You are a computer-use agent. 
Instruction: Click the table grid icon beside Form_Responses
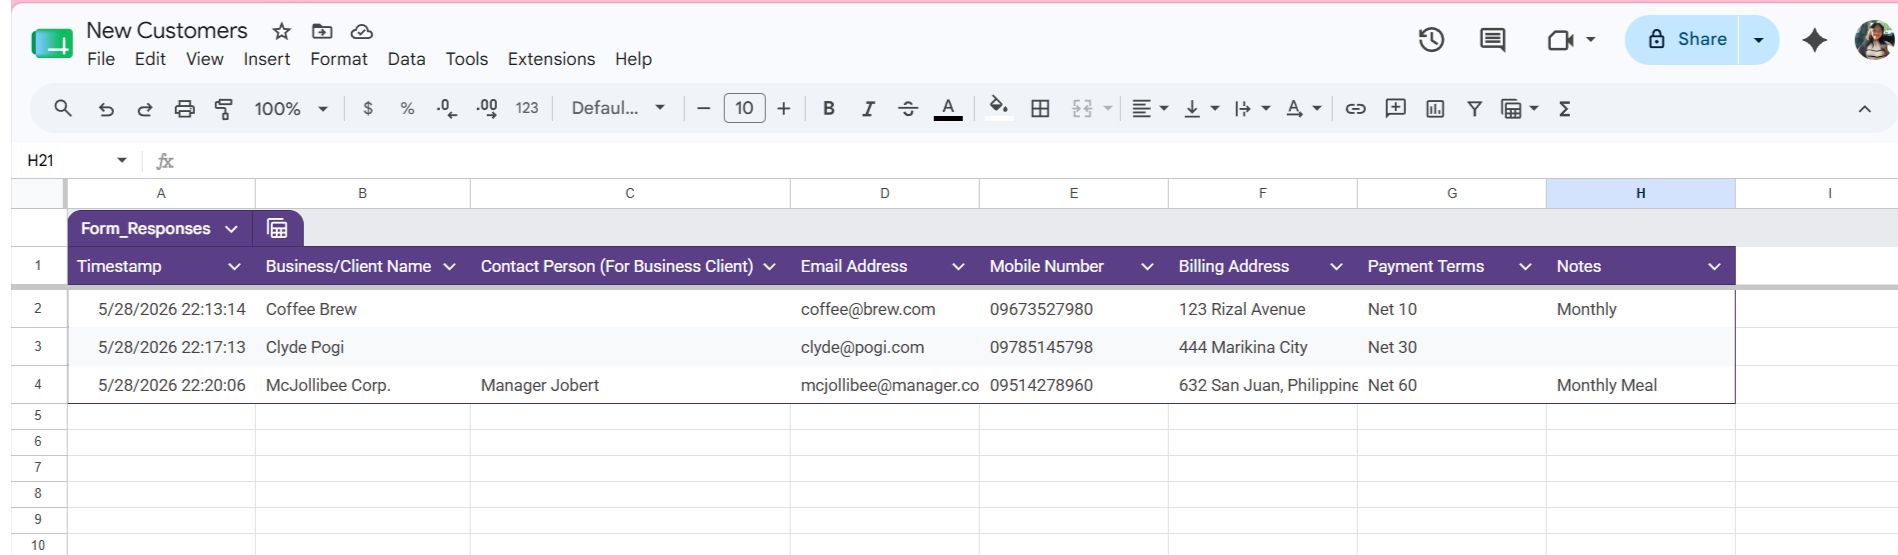(x=277, y=229)
